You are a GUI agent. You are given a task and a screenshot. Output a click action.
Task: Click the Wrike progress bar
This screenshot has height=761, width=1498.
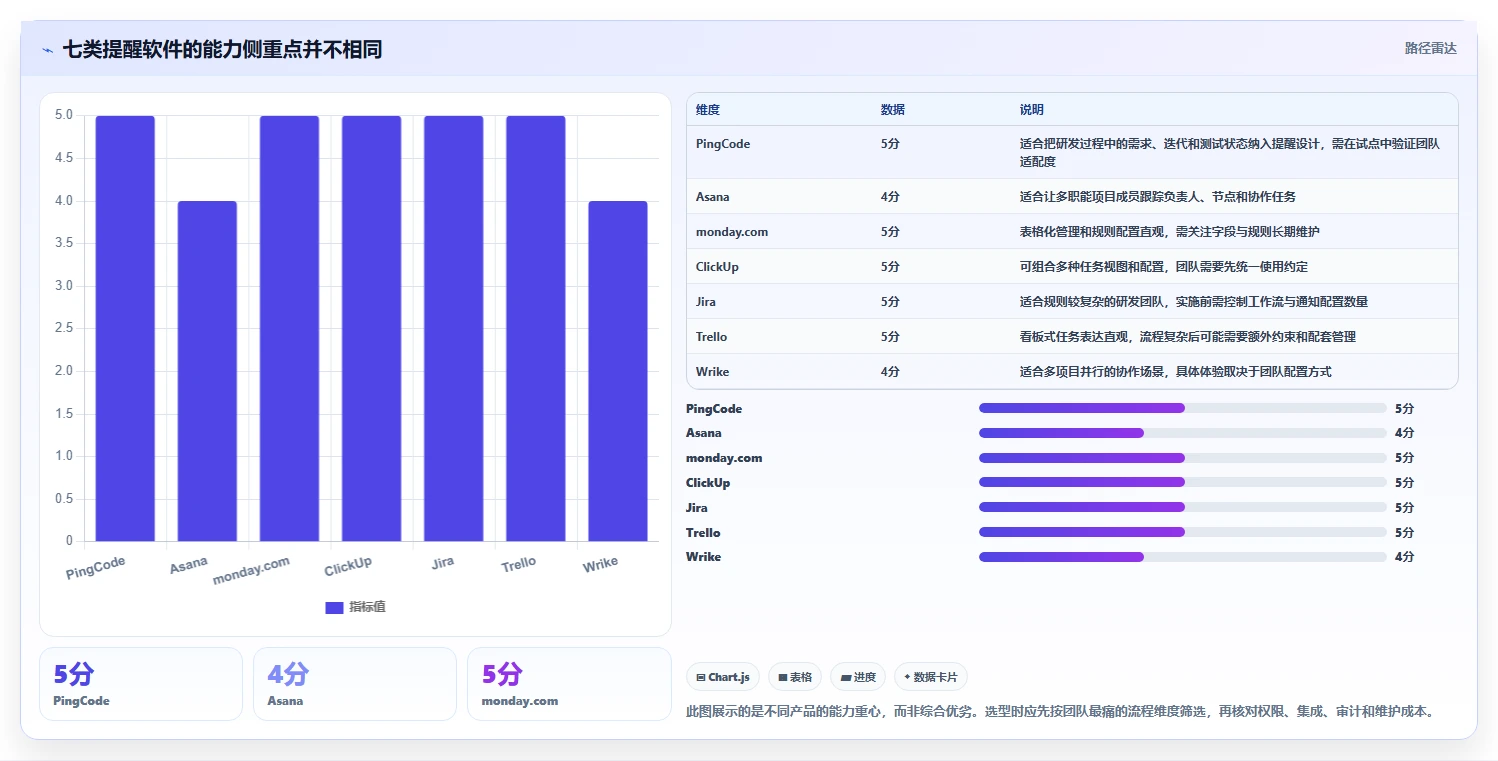pos(1183,557)
